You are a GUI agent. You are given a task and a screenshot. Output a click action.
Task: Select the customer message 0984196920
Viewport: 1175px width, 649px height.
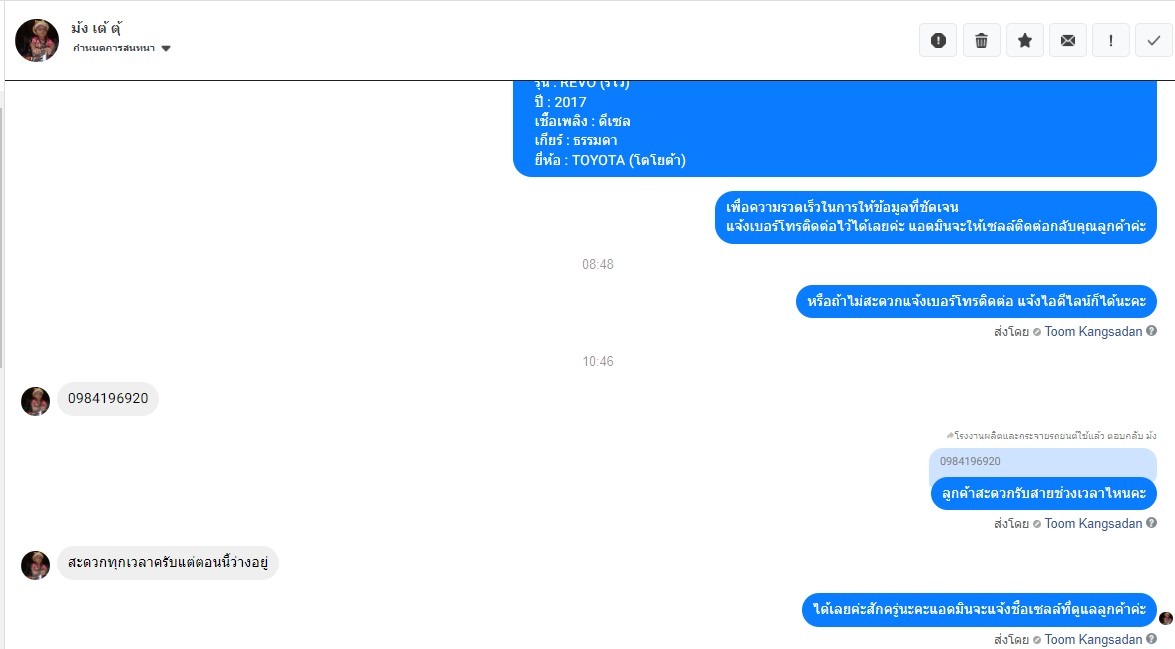click(108, 398)
